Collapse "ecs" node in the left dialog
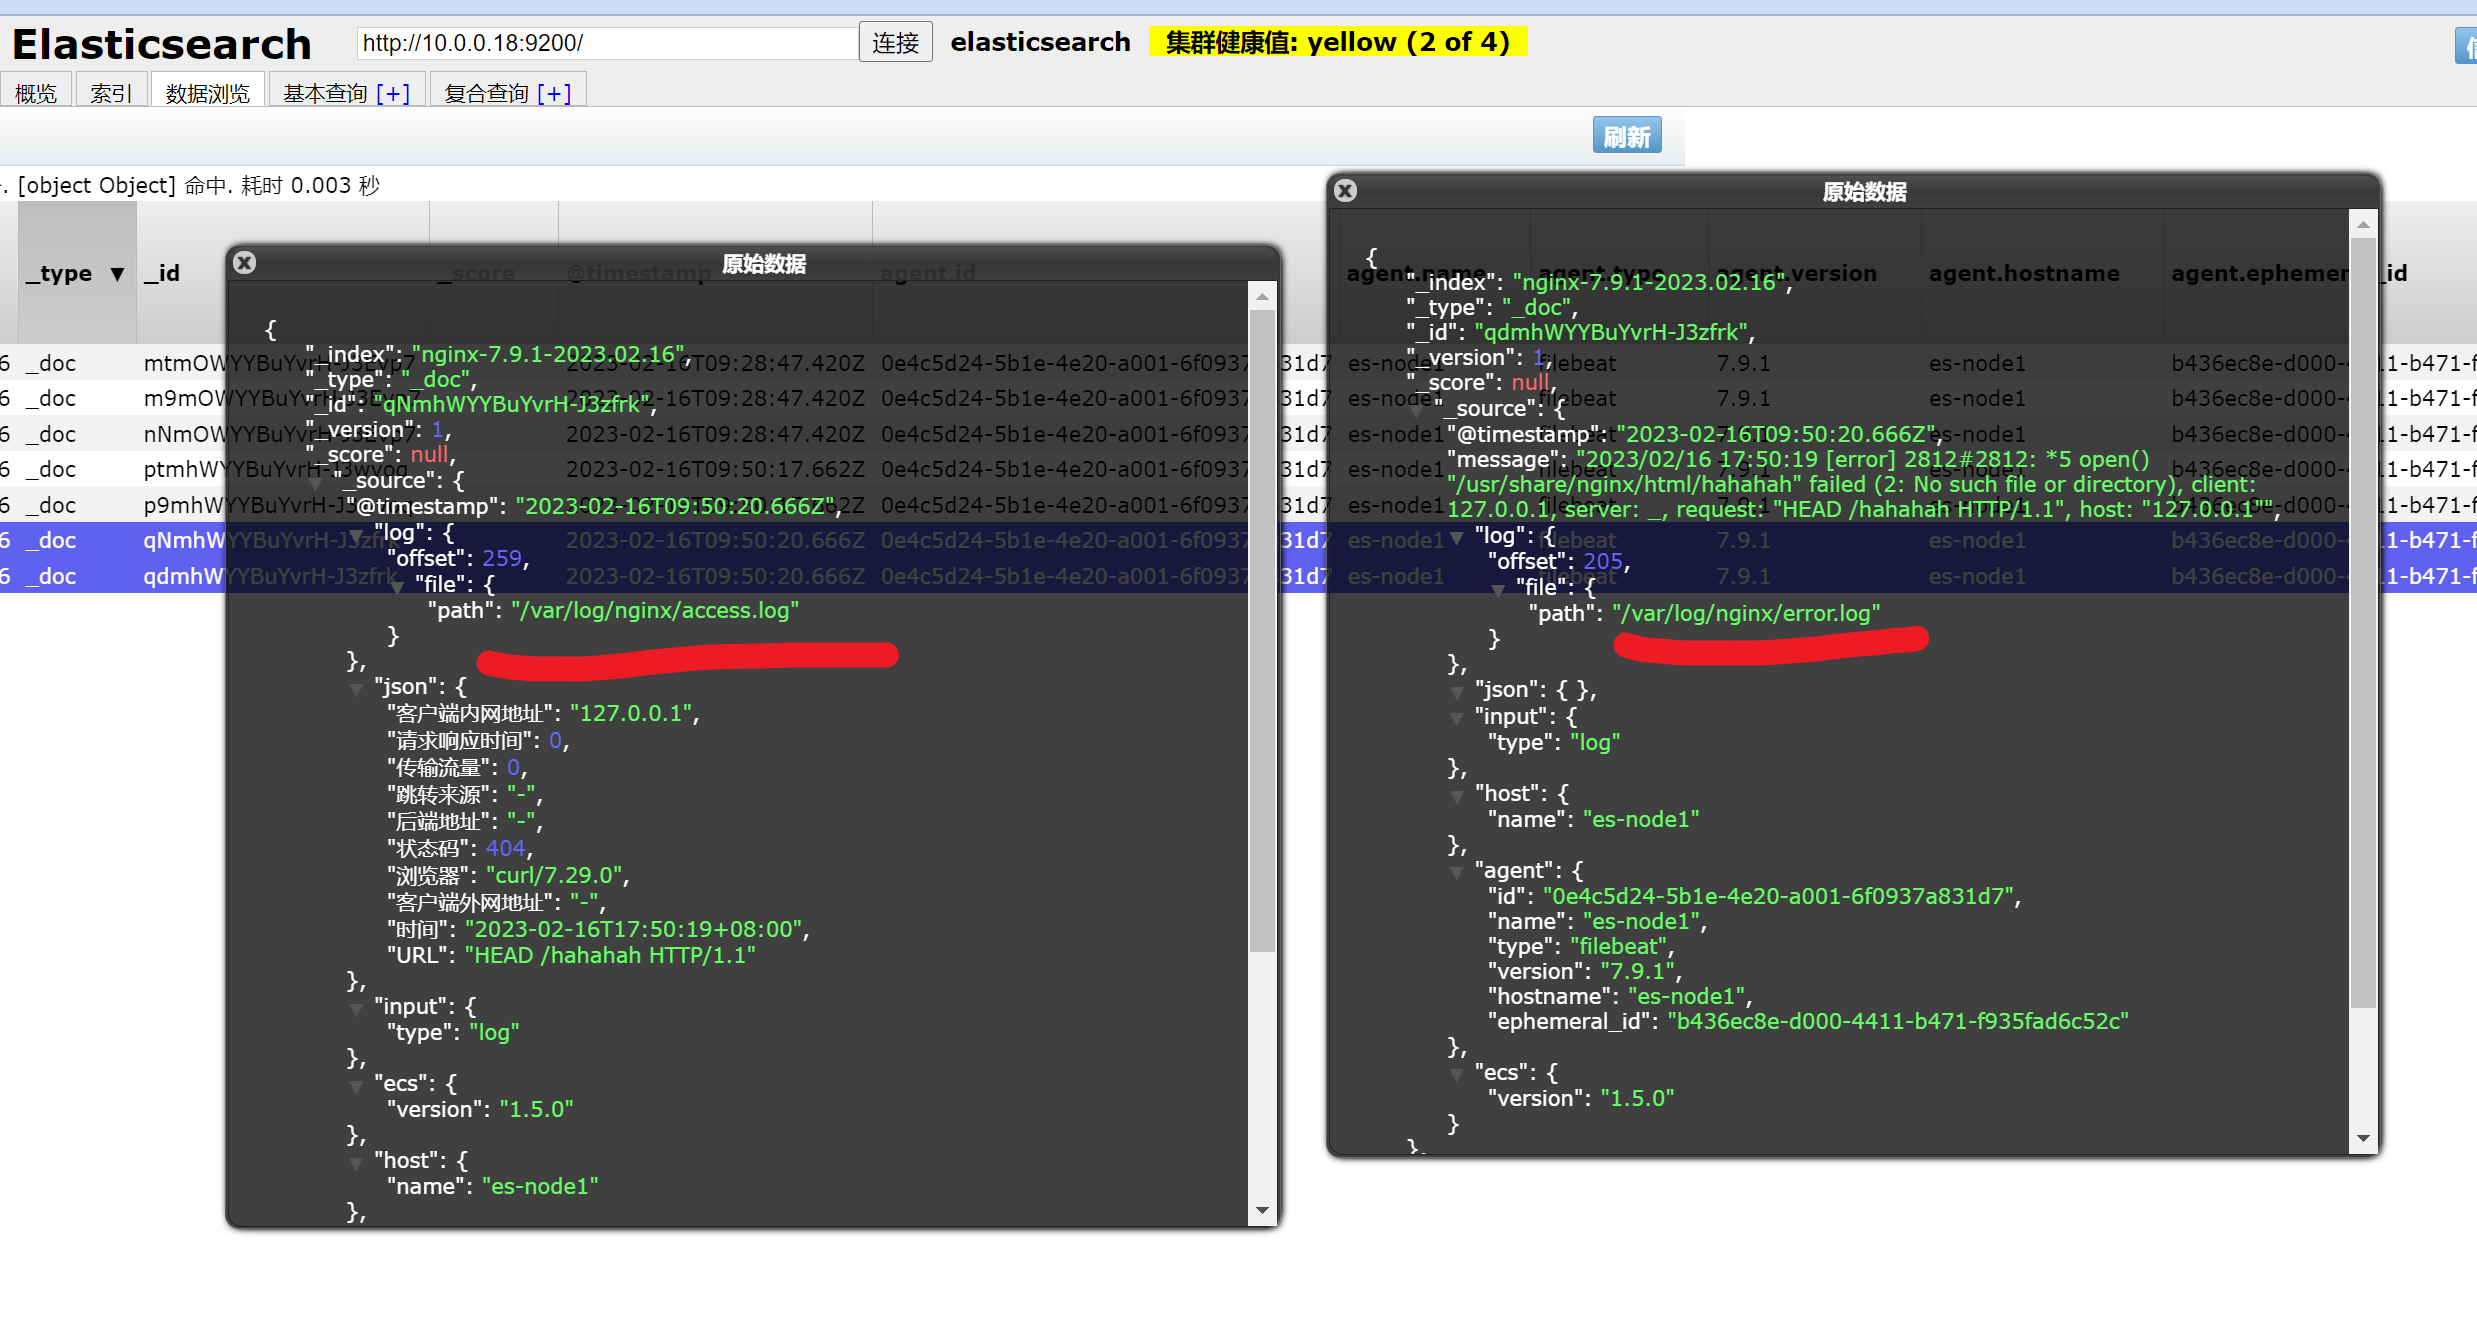 (x=357, y=1086)
